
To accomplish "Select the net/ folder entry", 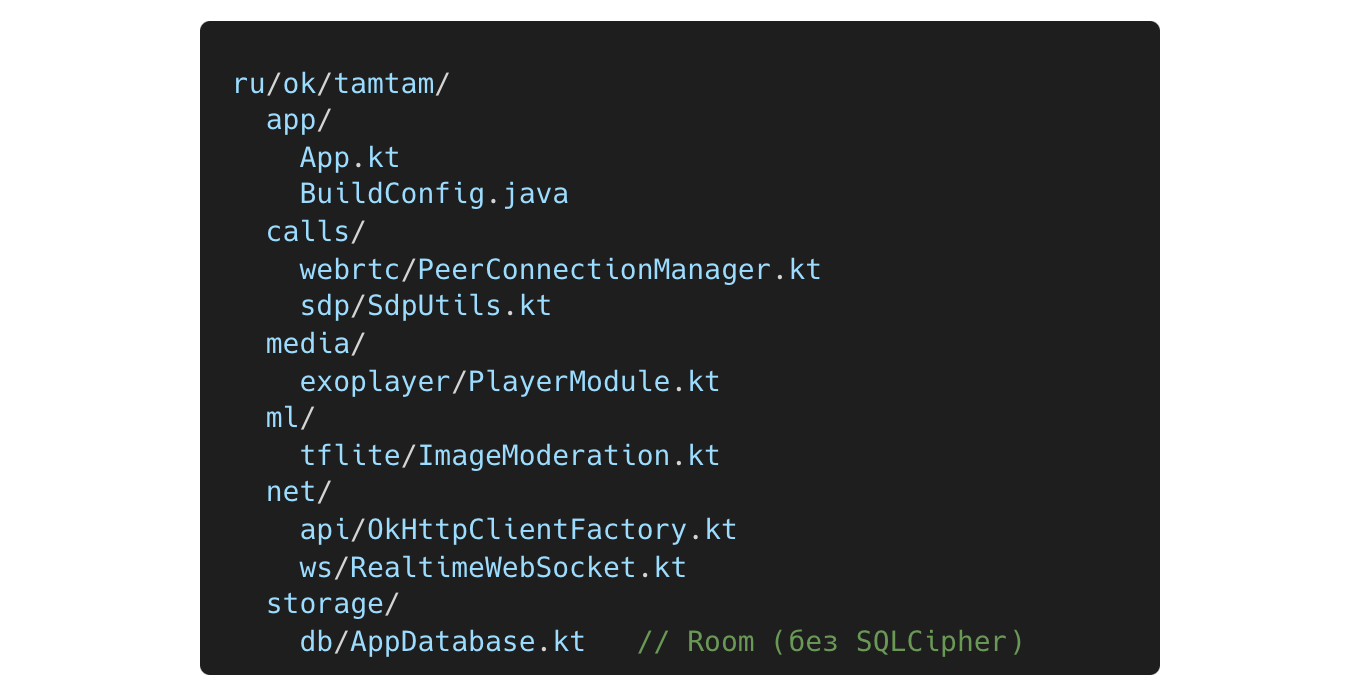I will click(x=298, y=492).
